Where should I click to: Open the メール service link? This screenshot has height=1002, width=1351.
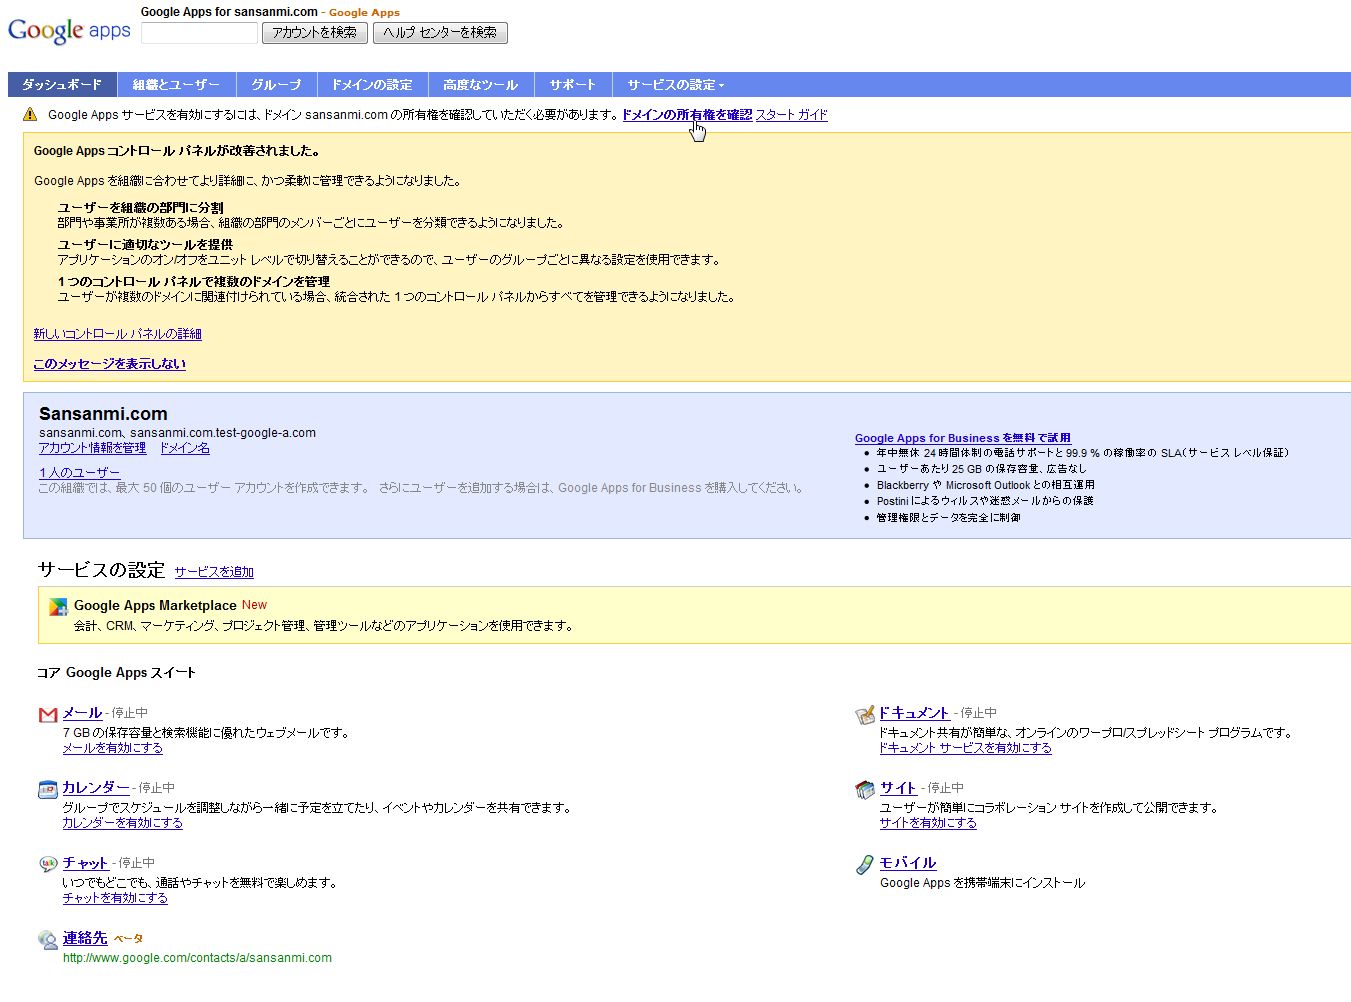82,713
